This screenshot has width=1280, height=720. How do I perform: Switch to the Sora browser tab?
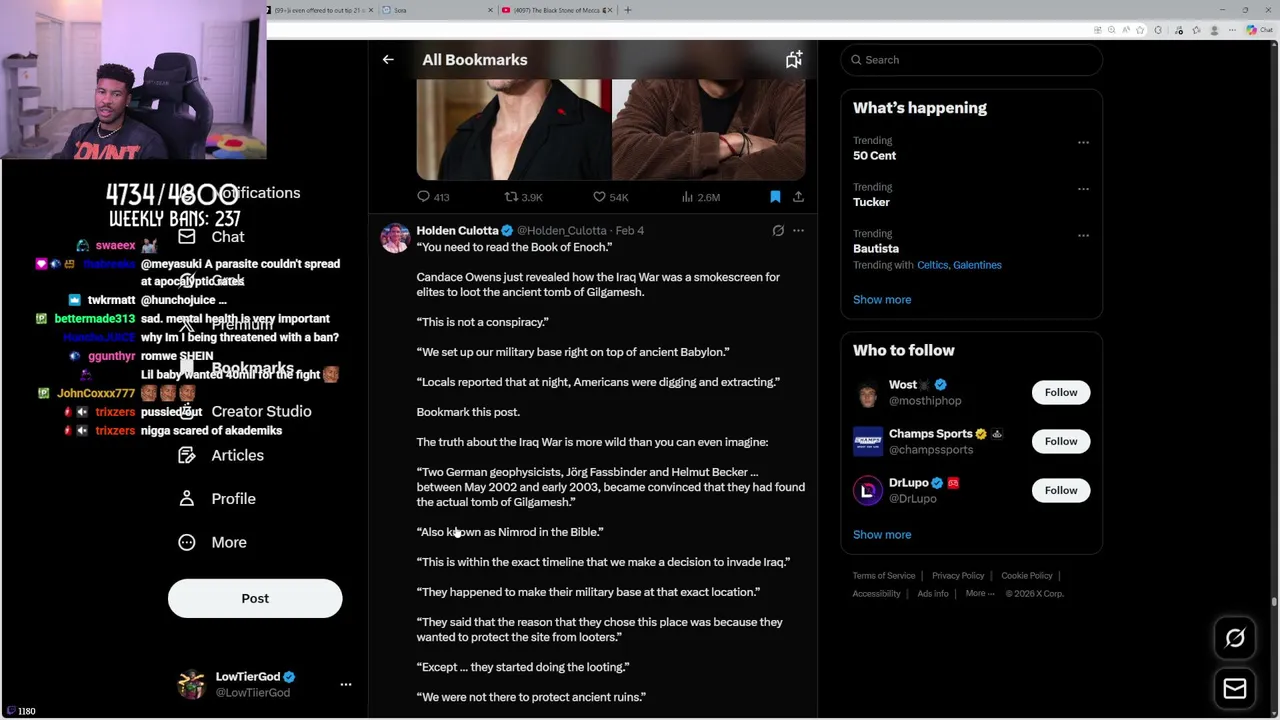437,10
